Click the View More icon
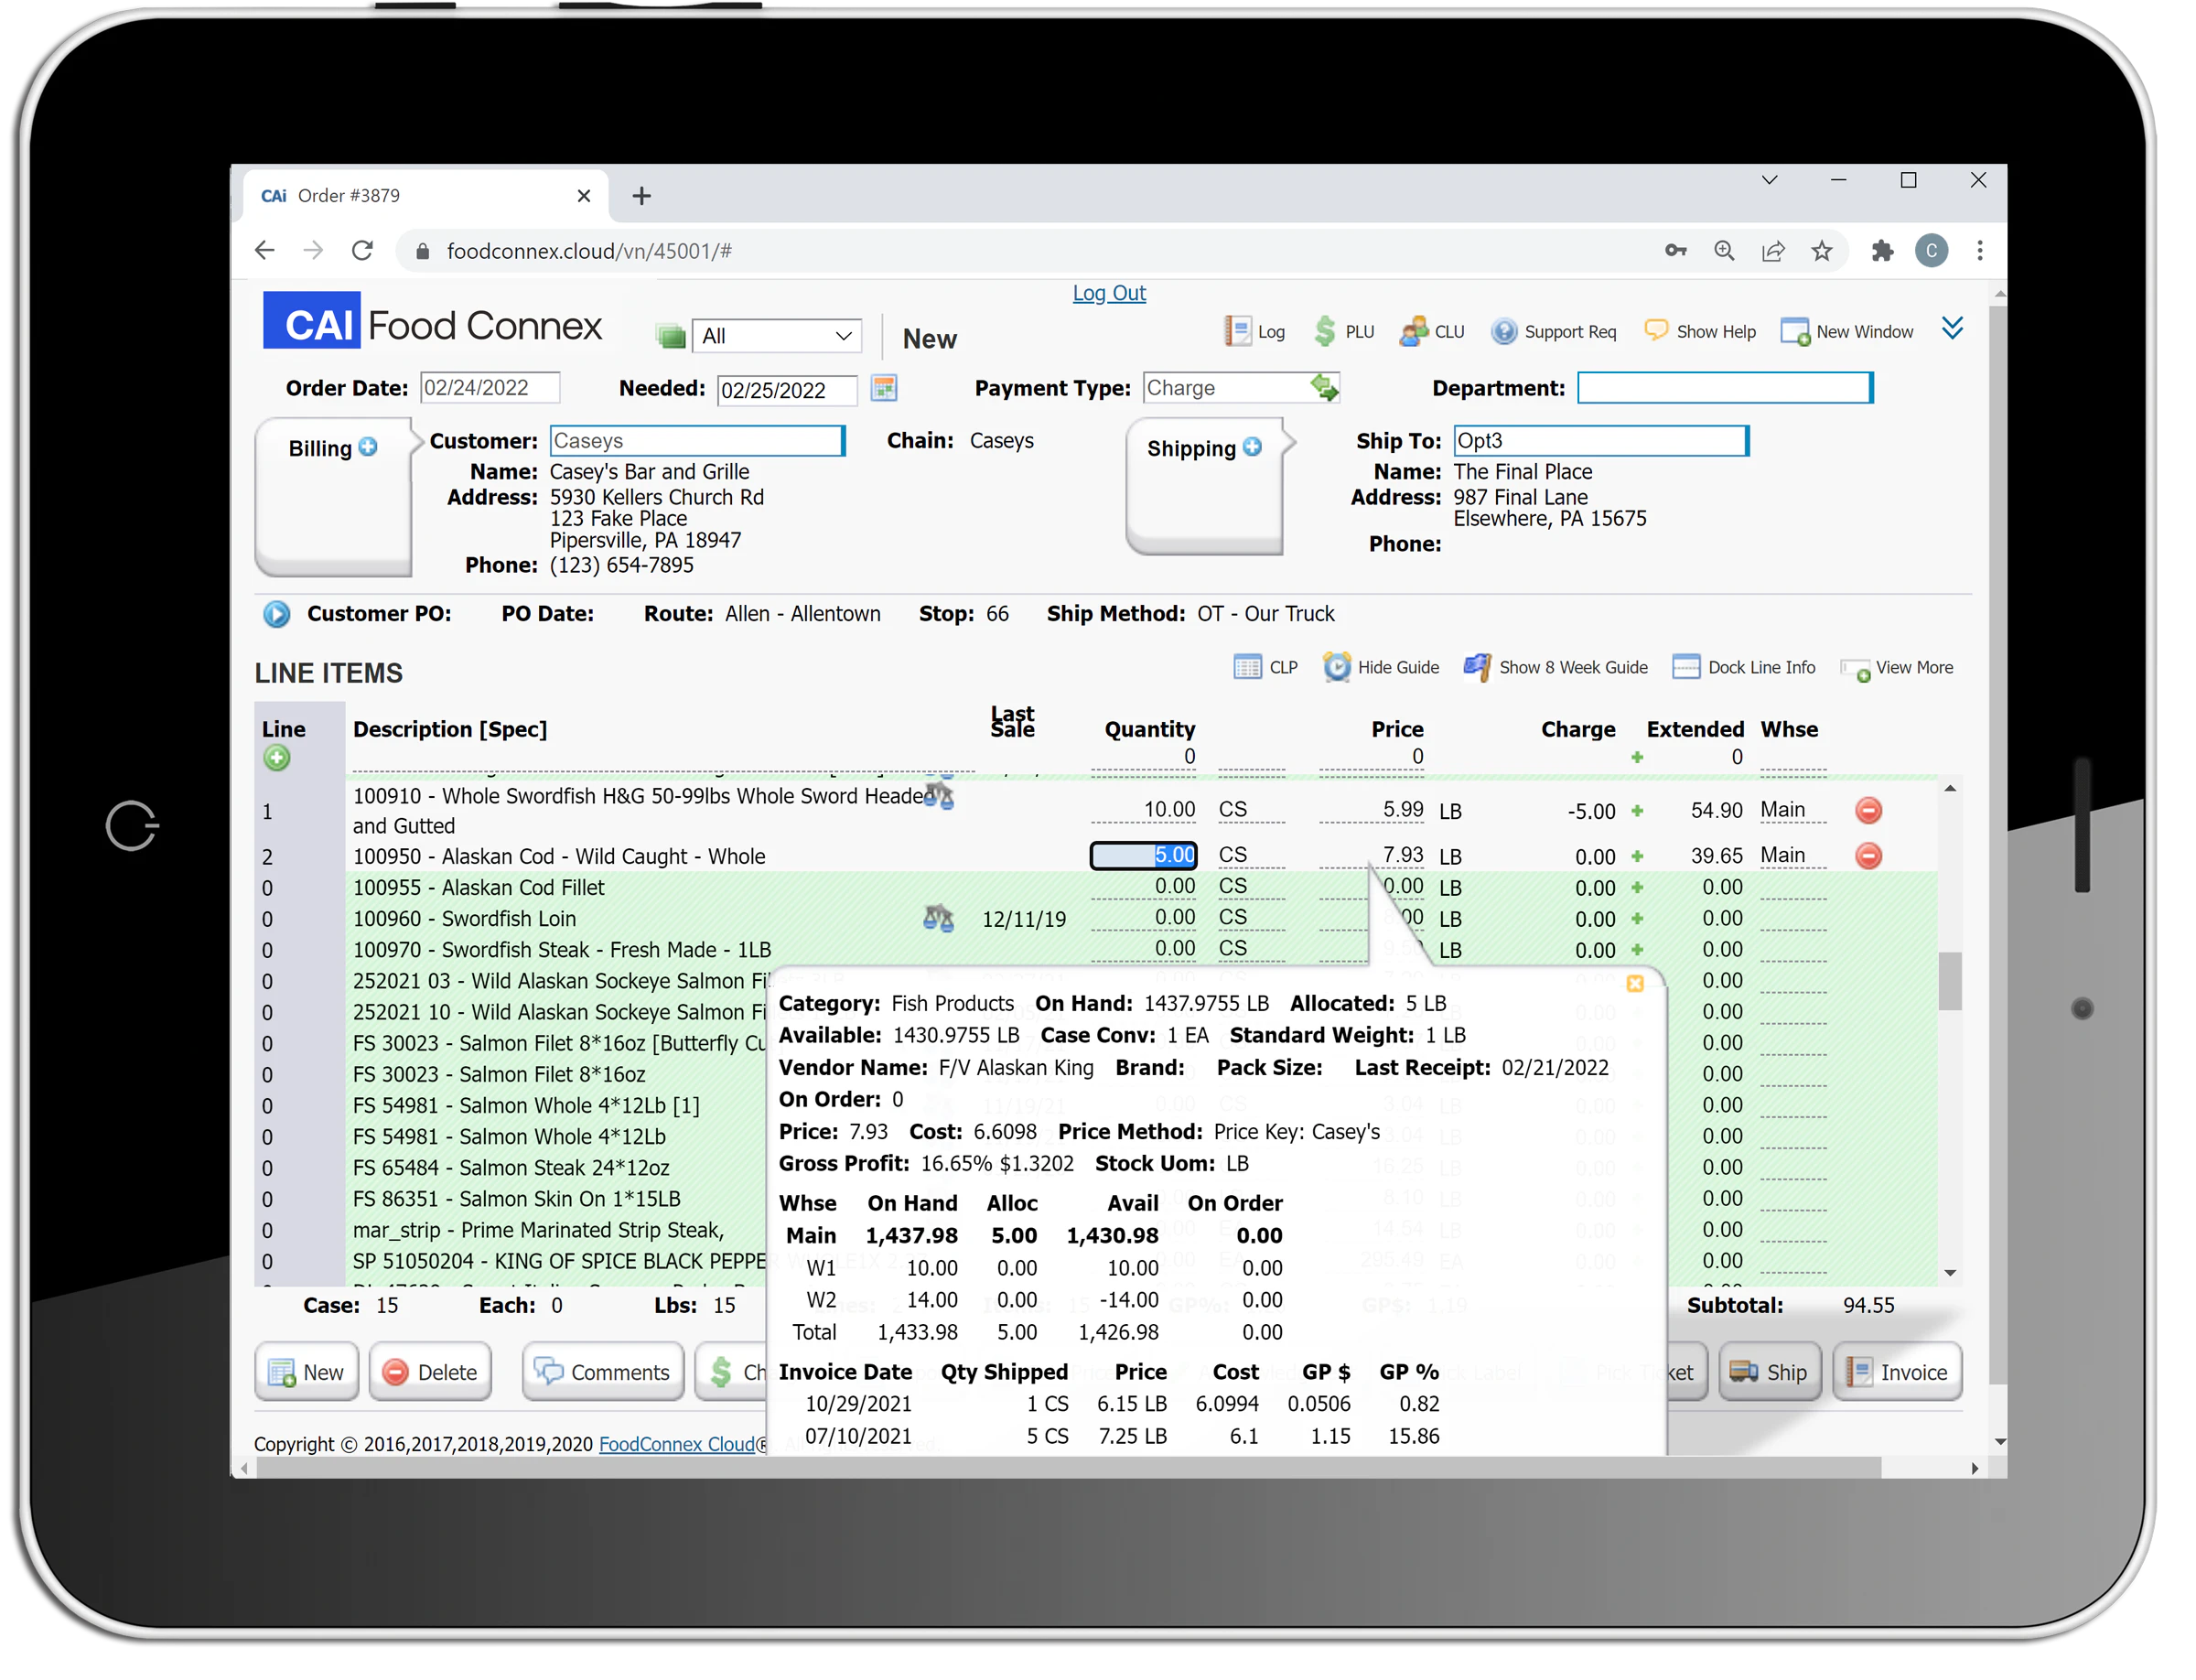 (1856, 668)
